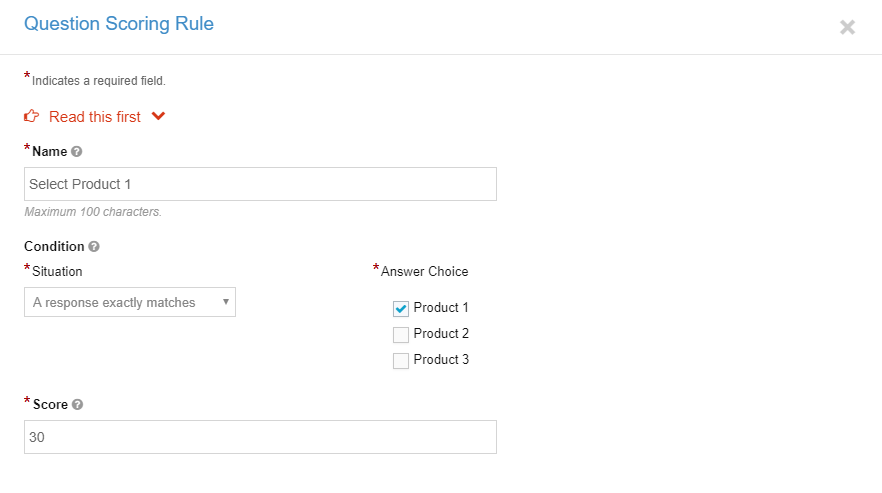Click the pointing hand icon before Read this first
Screen dimensions: 882x493
(32, 116)
